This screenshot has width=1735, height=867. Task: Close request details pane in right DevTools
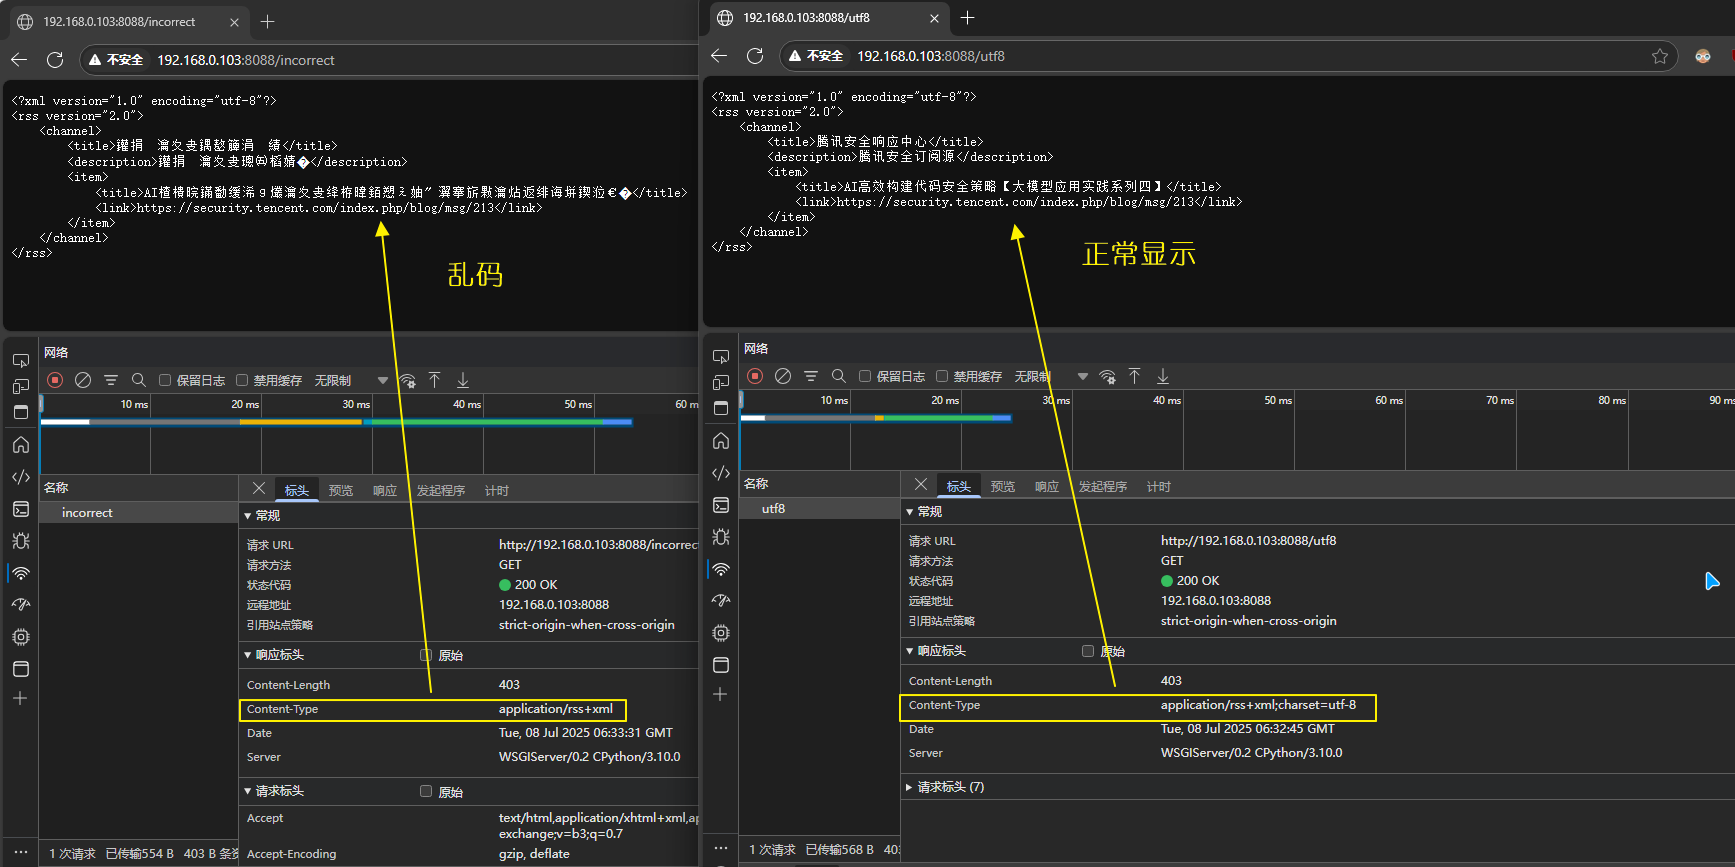tap(921, 484)
